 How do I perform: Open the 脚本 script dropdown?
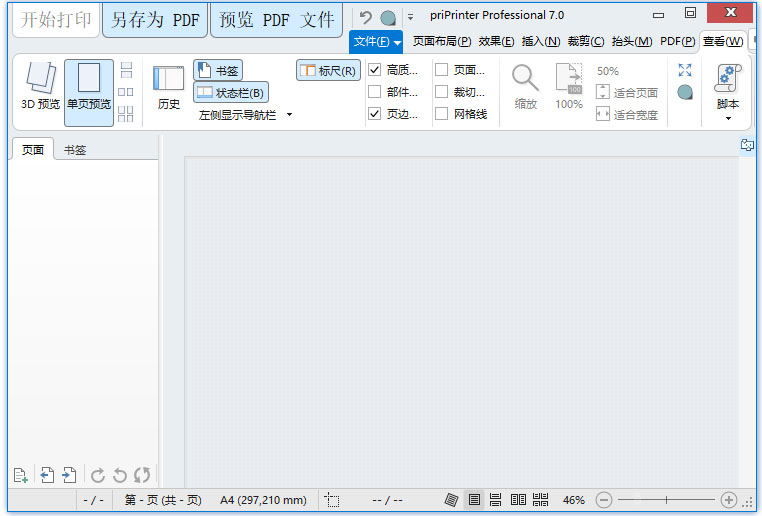tap(728, 92)
